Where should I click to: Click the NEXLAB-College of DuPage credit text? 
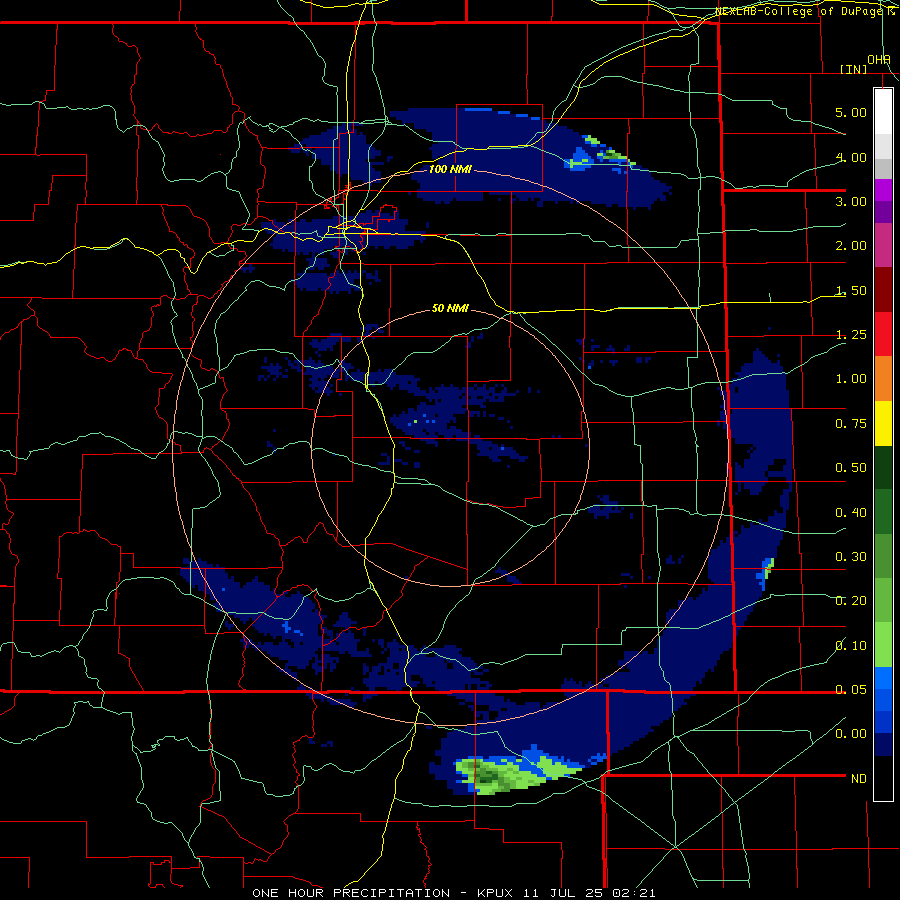tap(806, 11)
